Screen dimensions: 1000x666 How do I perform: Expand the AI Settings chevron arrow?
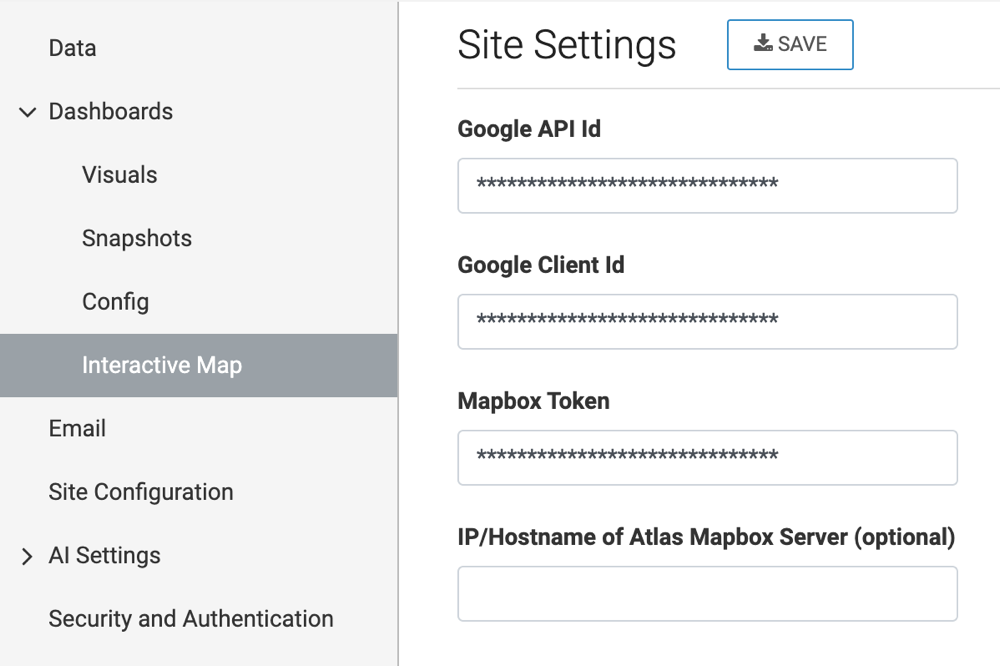pyautogui.click(x=27, y=556)
